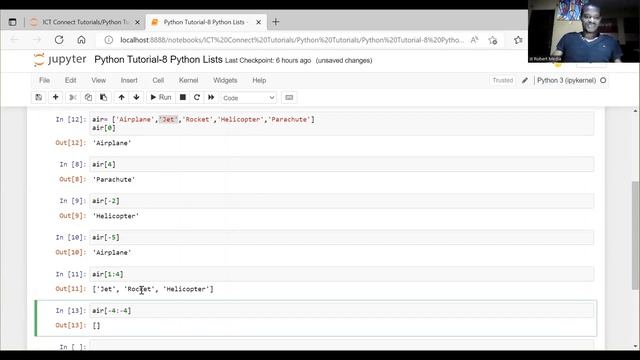Image resolution: width=640 pixels, height=360 pixels.
Task: Go forward in browser
Action: point(37,40)
